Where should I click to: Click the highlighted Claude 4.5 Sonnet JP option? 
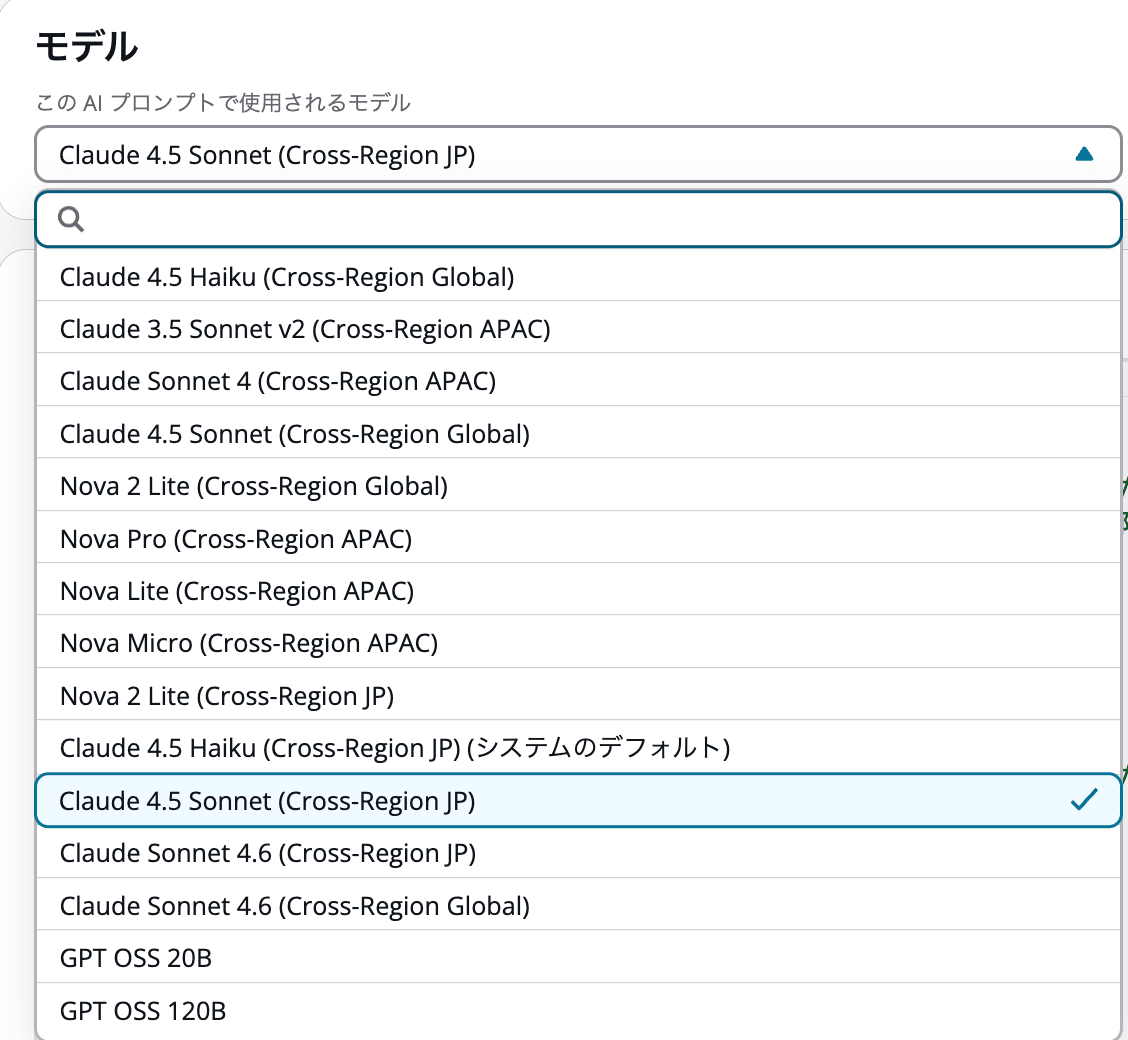click(x=578, y=800)
